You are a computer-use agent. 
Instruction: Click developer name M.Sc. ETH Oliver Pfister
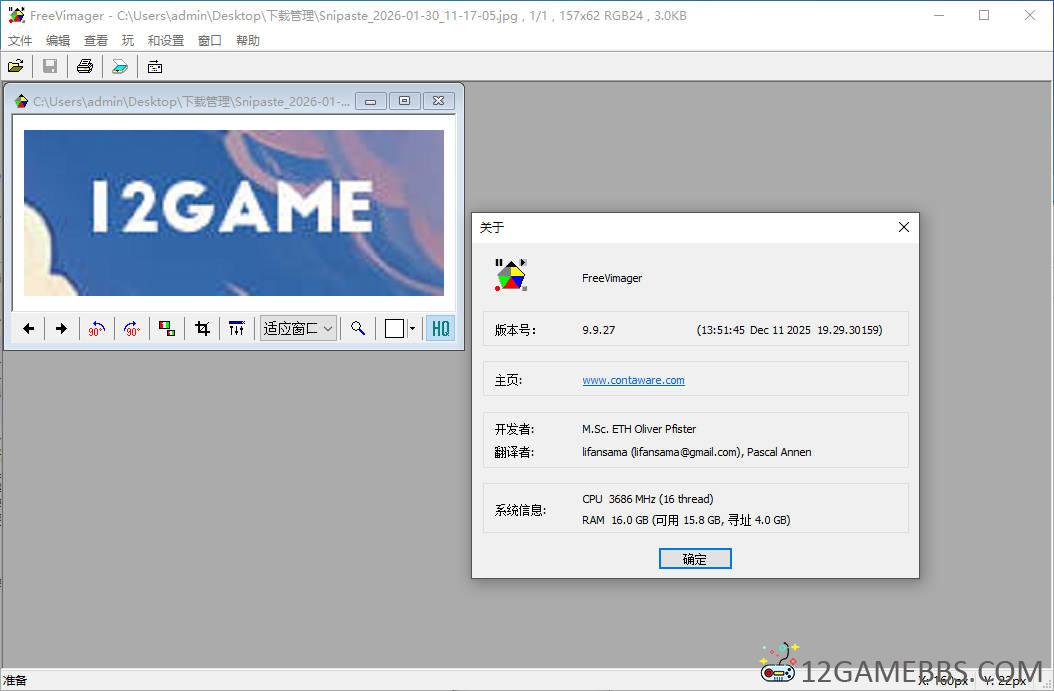639,429
